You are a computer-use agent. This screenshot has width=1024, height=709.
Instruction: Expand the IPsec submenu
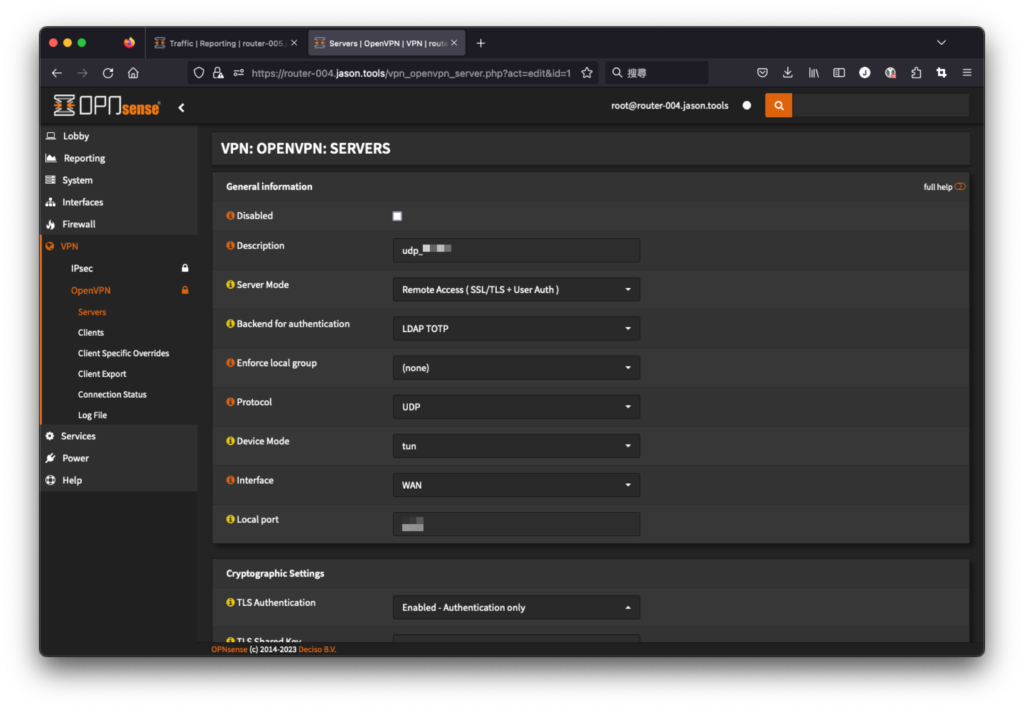(119, 268)
